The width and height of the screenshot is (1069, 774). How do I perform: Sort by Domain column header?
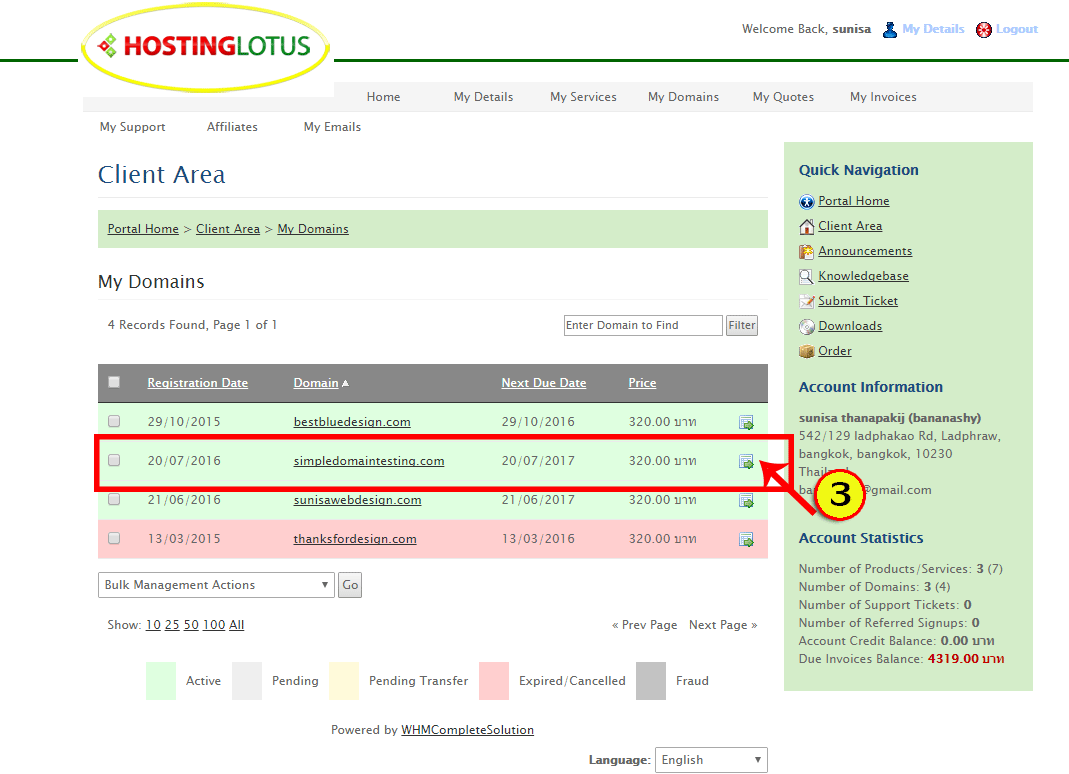pyautogui.click(x=316, y=383)
